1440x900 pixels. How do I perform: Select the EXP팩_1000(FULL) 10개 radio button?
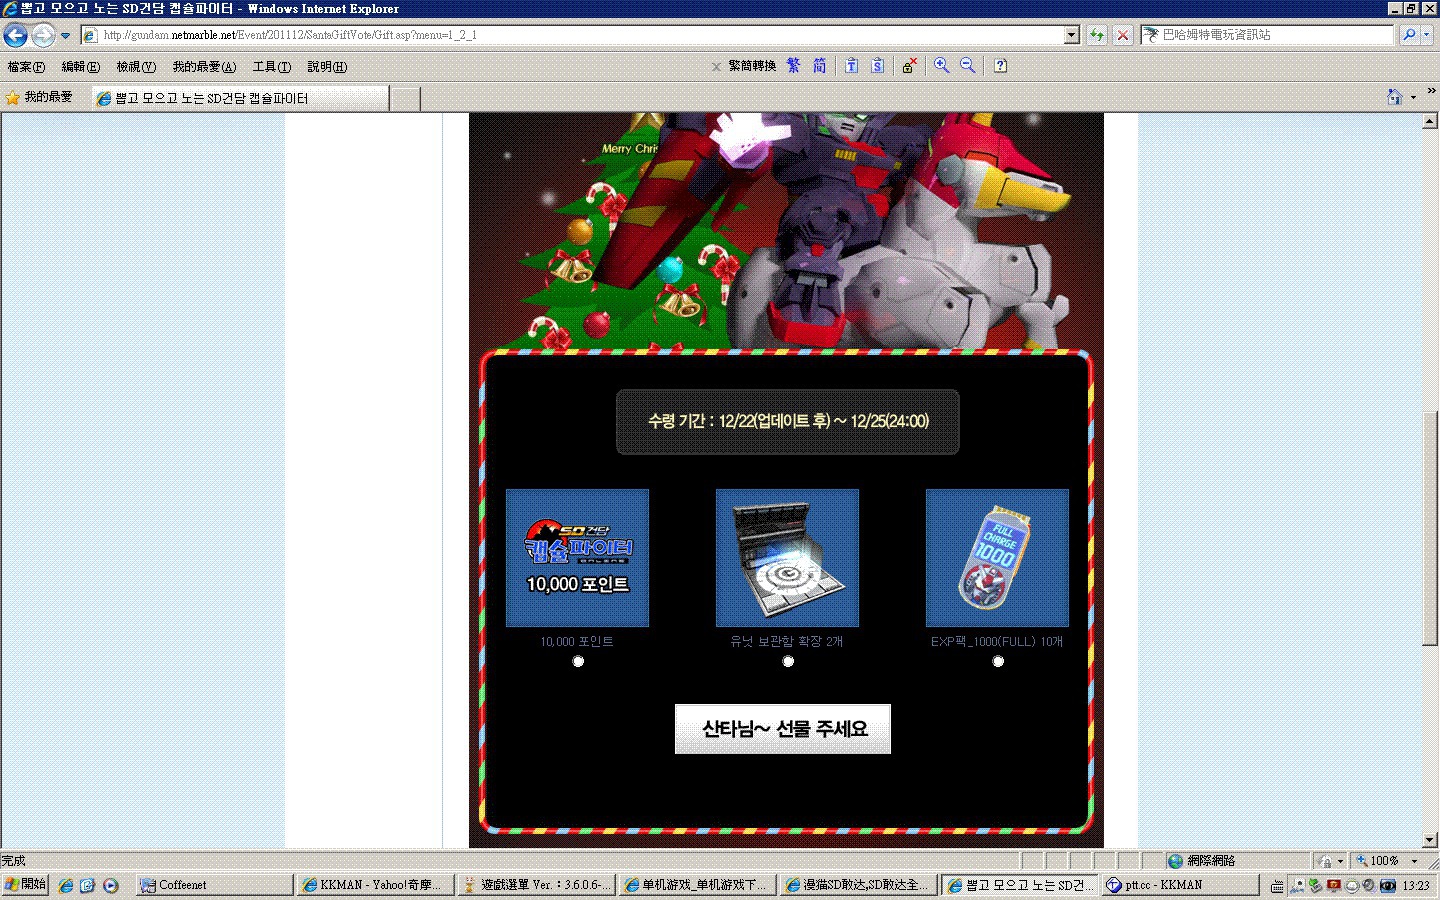click(998, 661)
